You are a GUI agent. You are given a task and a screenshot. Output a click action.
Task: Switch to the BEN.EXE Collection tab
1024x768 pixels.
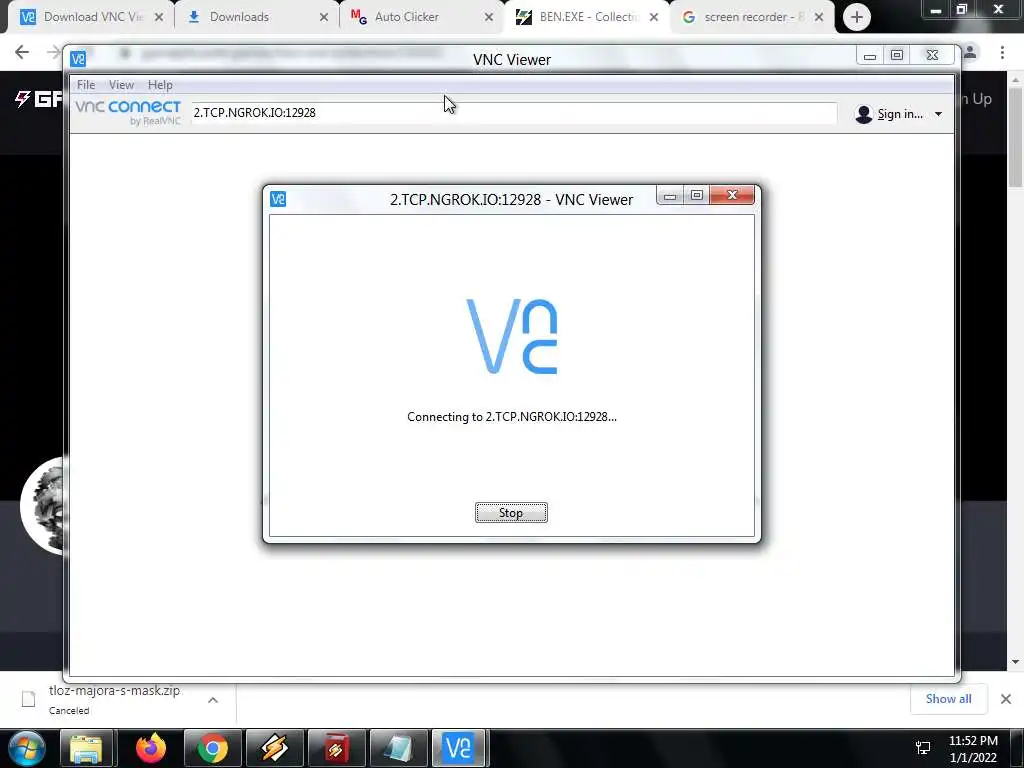pyautogui.click(x=588, y=17)
